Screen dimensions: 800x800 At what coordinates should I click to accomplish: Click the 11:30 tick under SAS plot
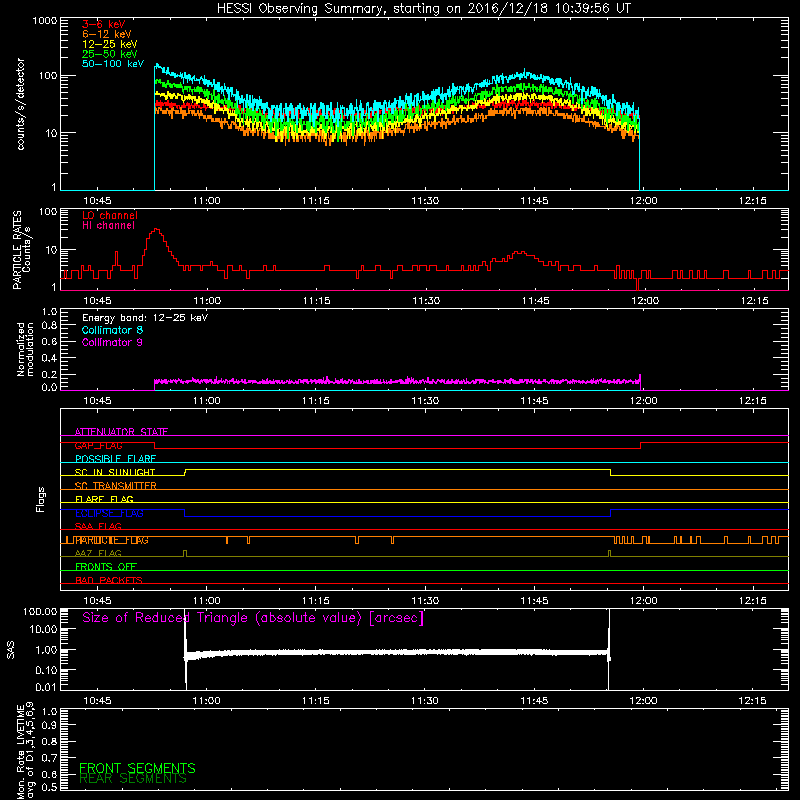point(424,701)
